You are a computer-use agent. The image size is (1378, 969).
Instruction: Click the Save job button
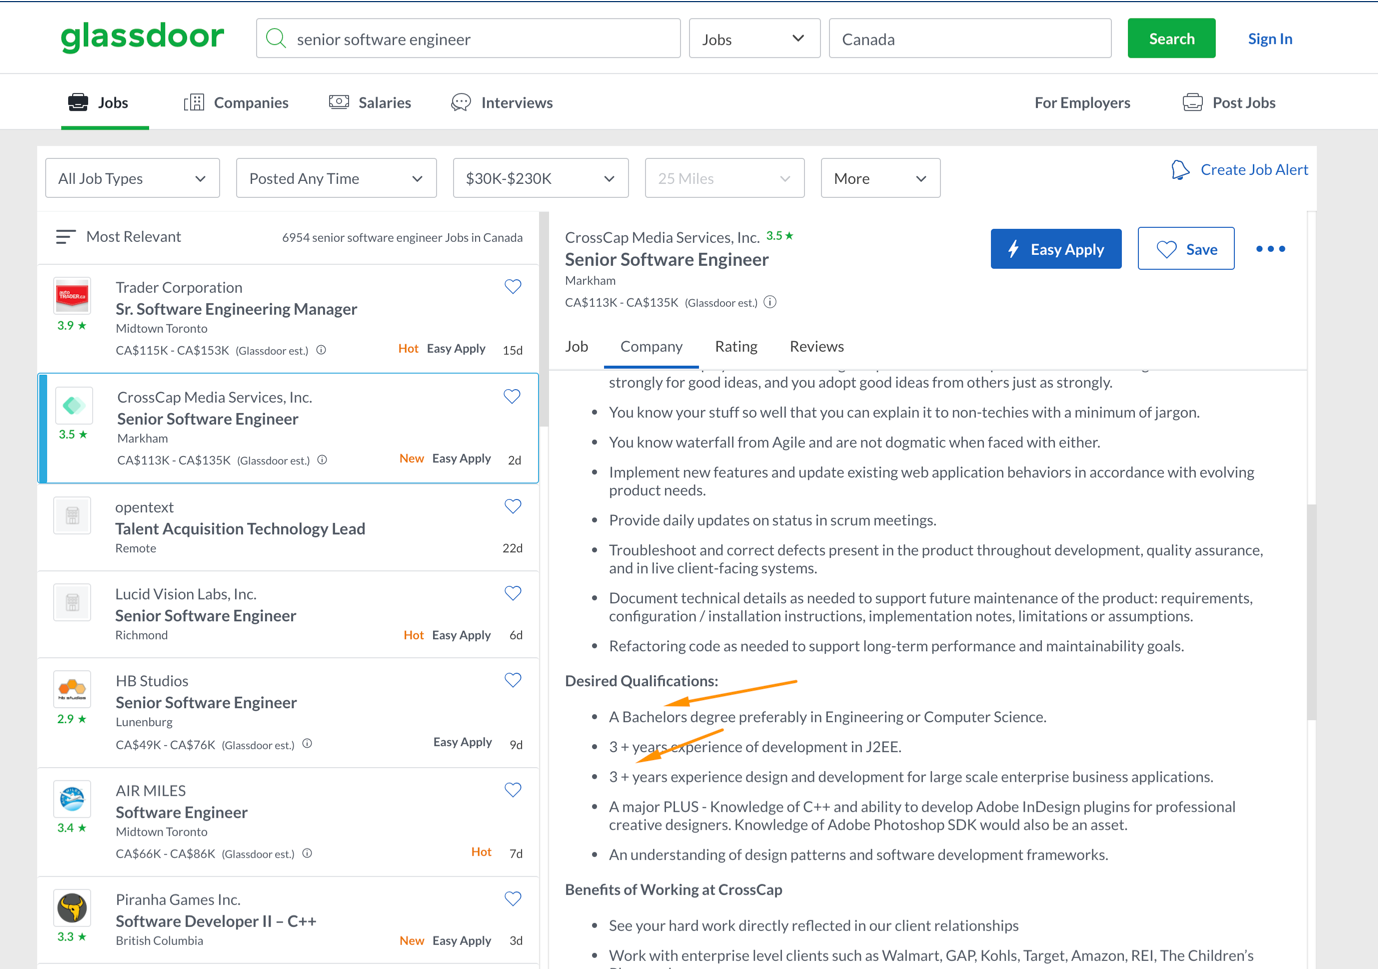[1186, 249]
